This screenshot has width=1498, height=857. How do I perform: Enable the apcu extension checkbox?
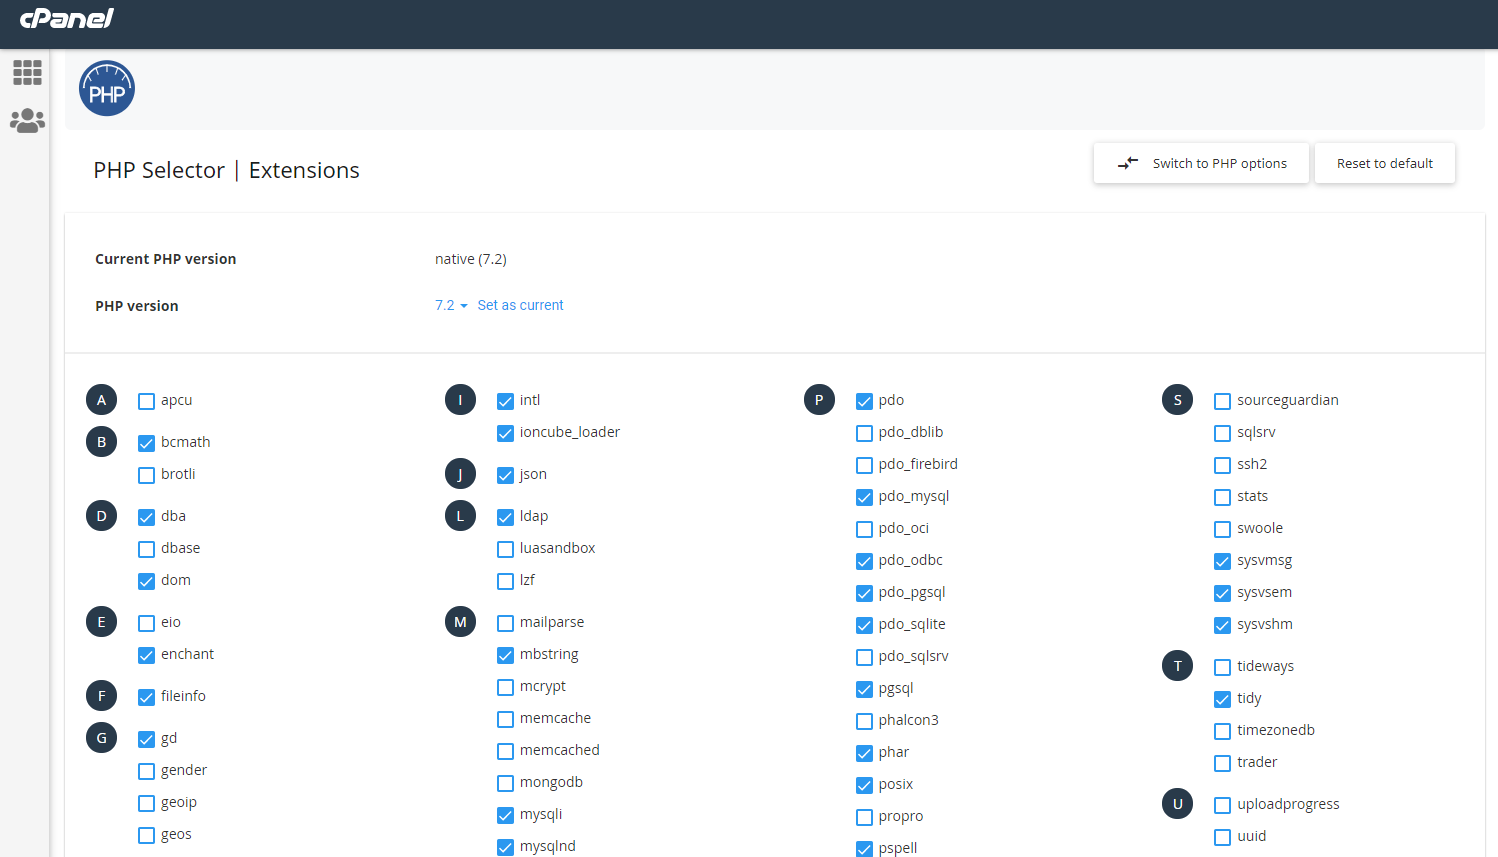point(144,400)
